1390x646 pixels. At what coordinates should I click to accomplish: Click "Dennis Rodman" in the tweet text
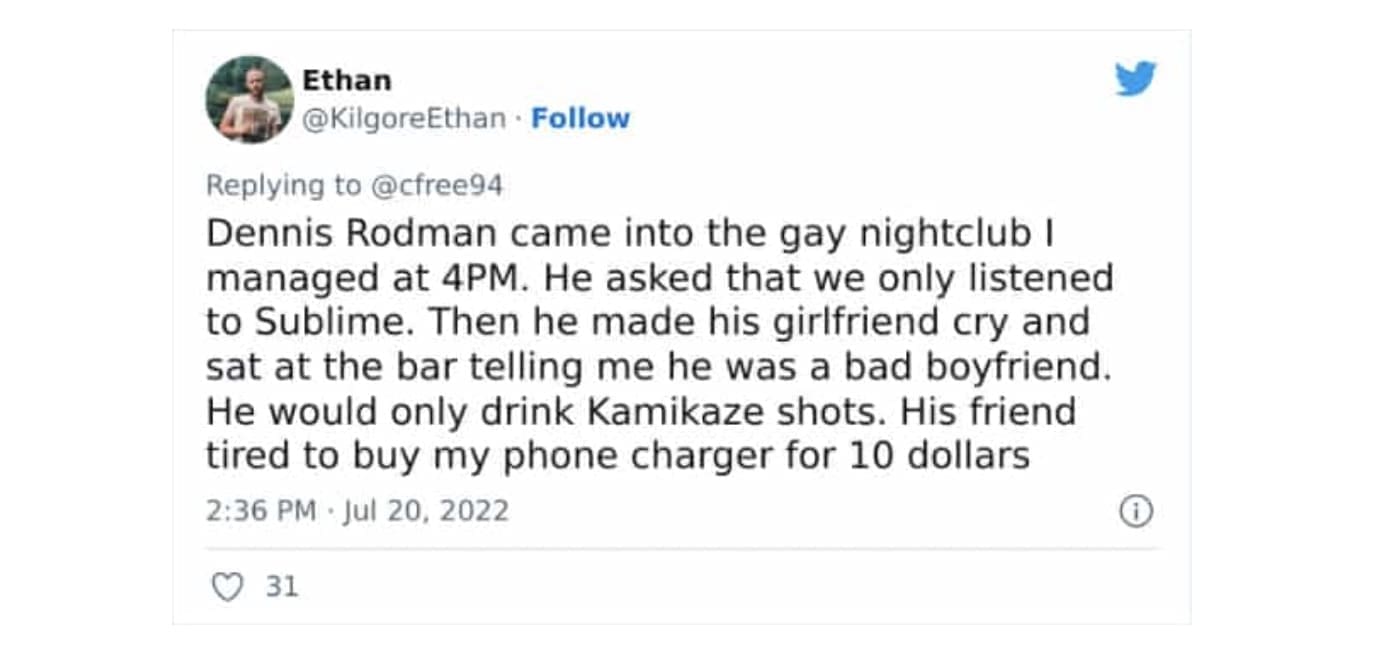pos(350,234)
